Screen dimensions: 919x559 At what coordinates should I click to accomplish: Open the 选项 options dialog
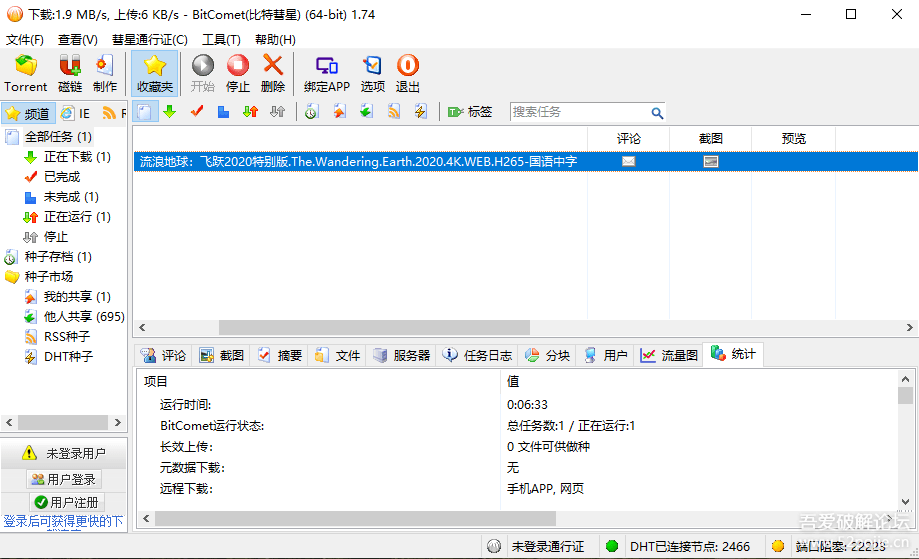click(x=373, y=74)
